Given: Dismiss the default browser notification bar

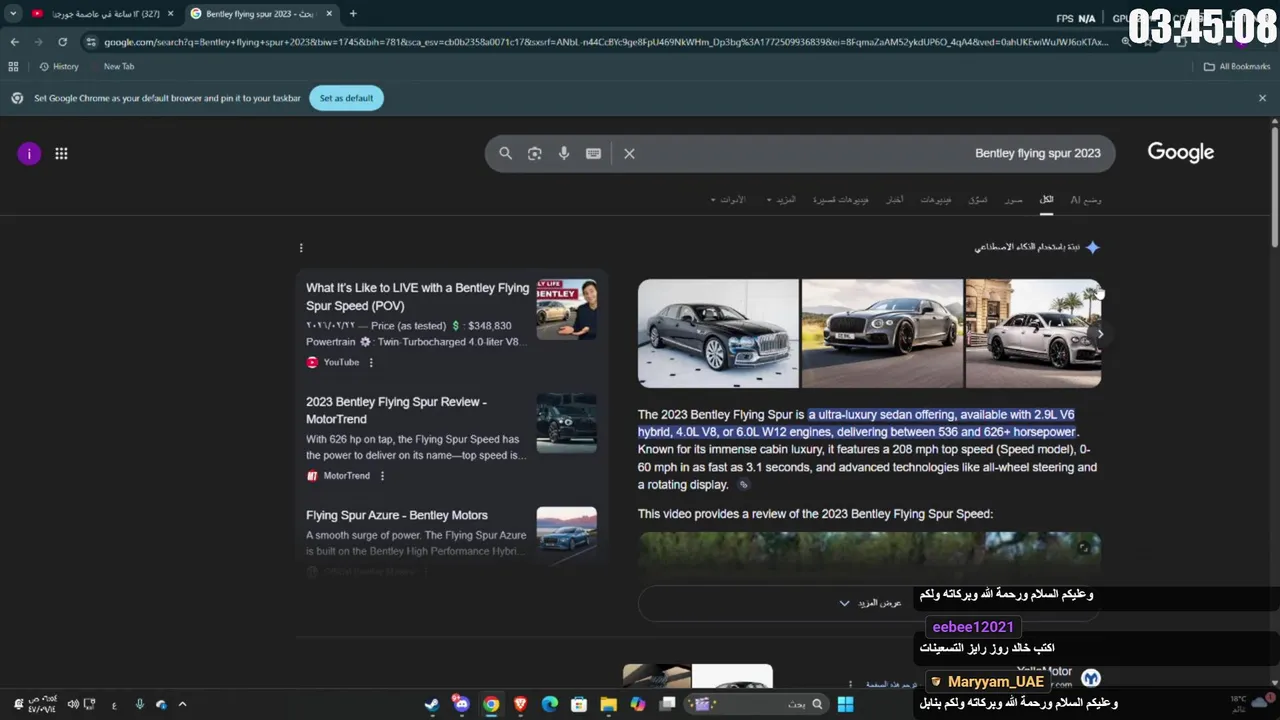Looking at the screenshot, I should 1262,98.
